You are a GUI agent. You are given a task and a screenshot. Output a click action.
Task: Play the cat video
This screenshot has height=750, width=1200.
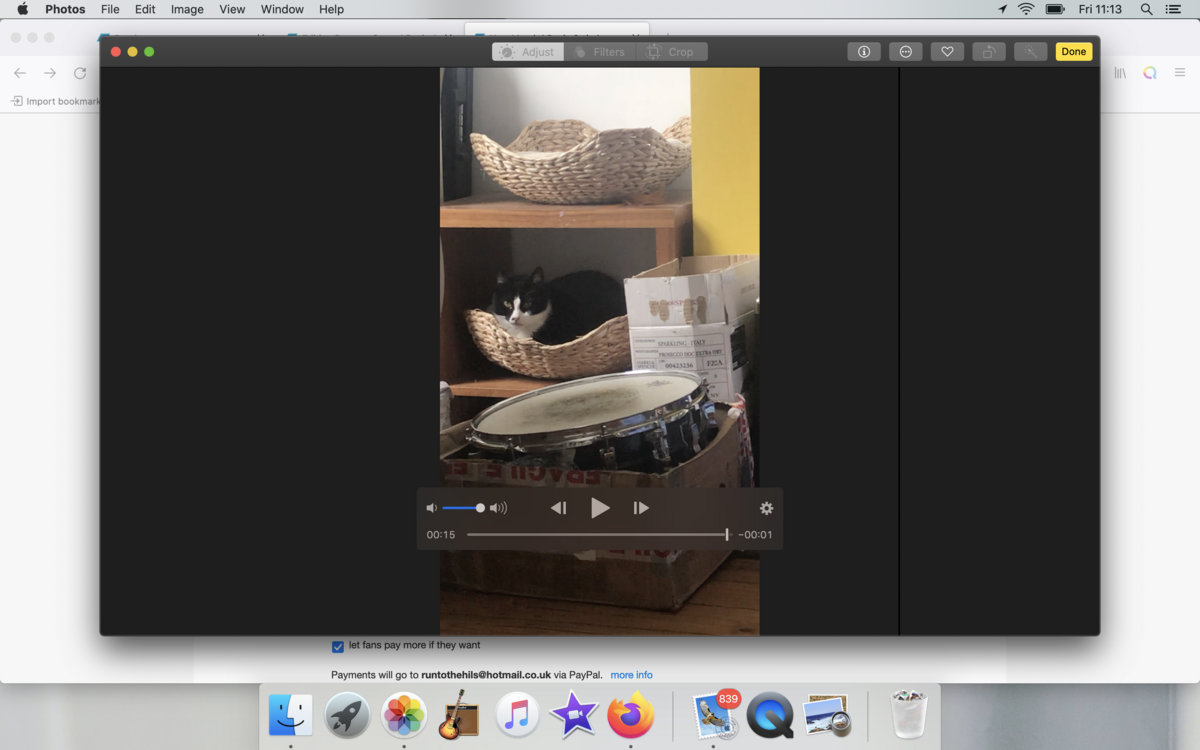coord(599,508)
